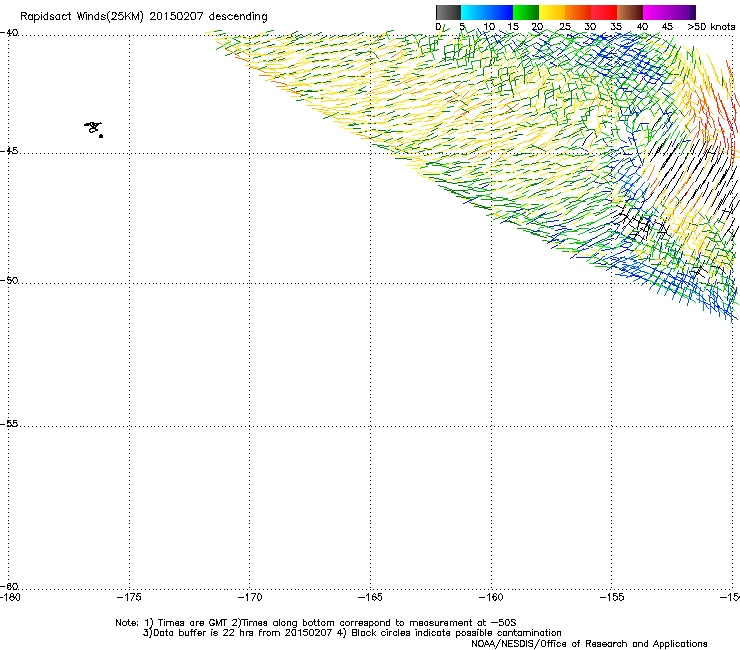The image size is (740, 650).
Task: Click the red 30-35 knots legend segment
Action: [604, 12]
